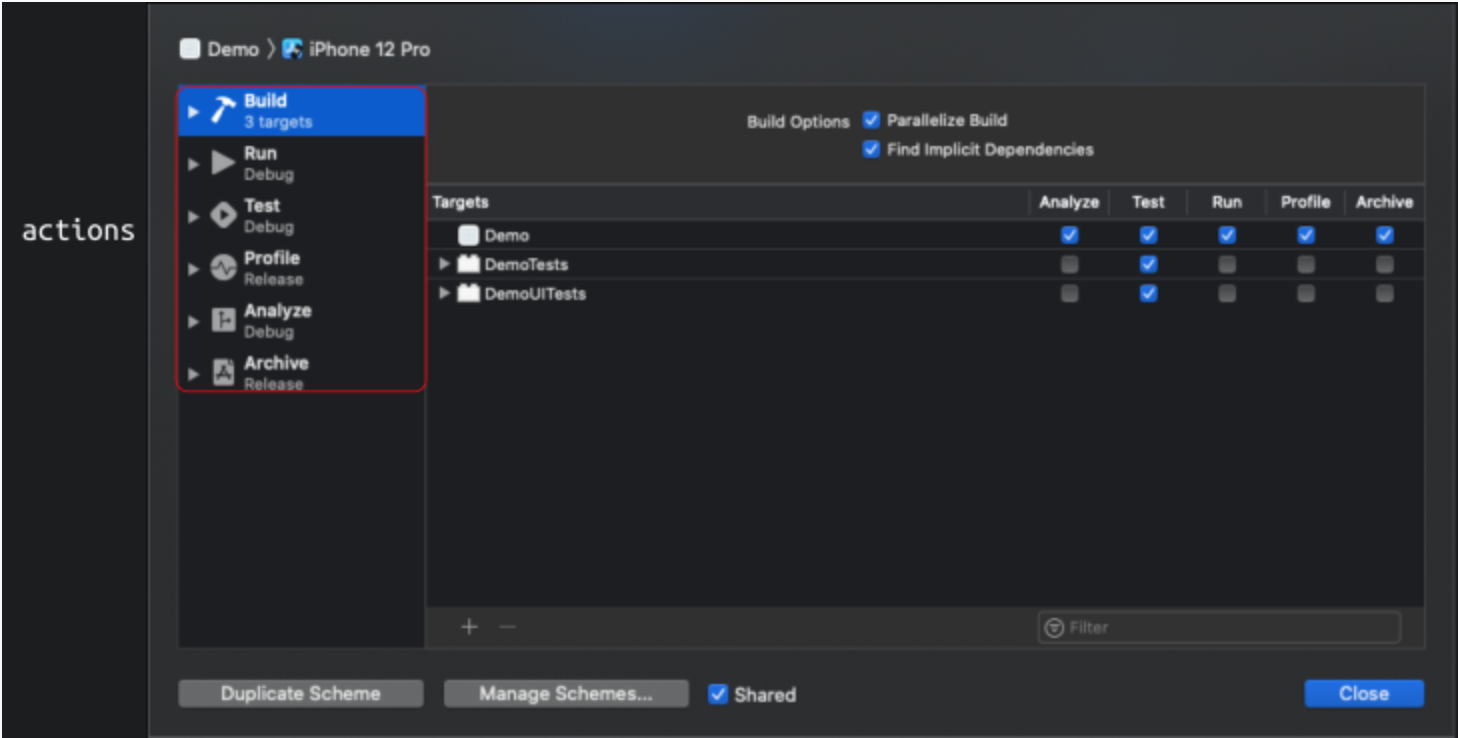The width and height of the screenshot is (1458, 738).
Task: Close the scheme editor with Close button
Action: 1364,694
